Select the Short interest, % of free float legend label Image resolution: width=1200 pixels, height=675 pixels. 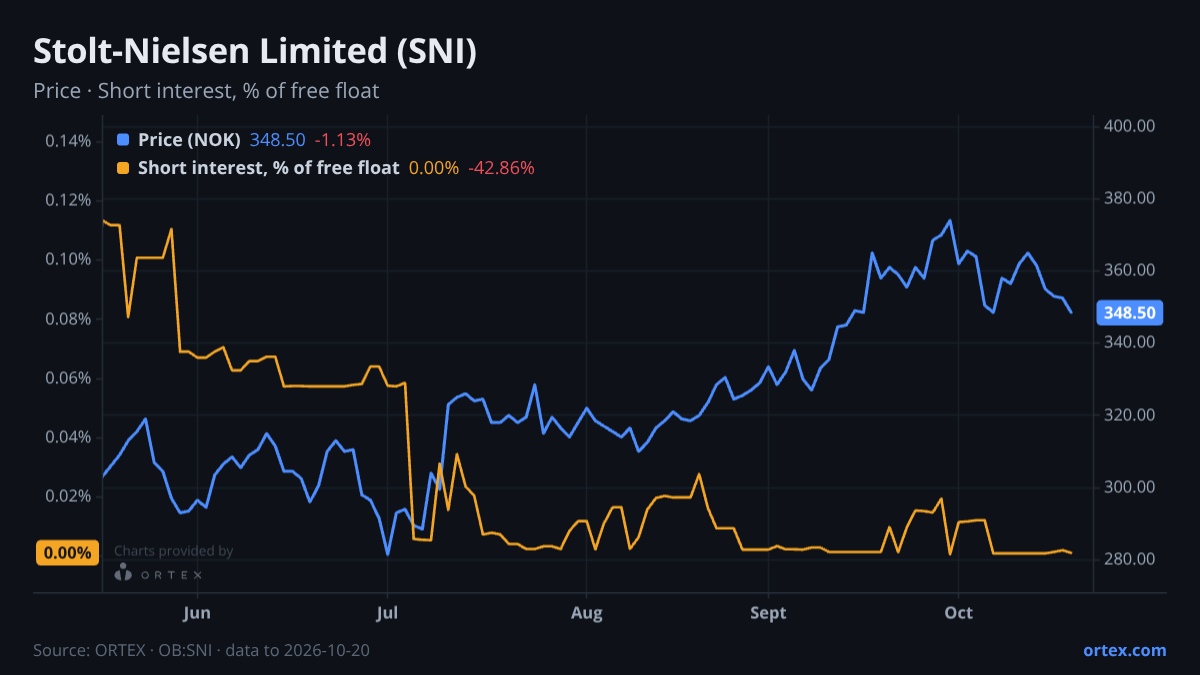268,168
